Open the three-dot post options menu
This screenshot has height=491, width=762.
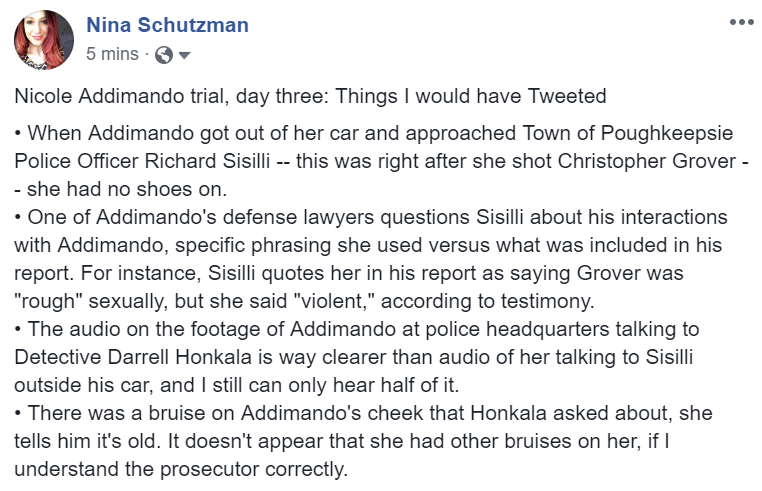tap(741, 22)
